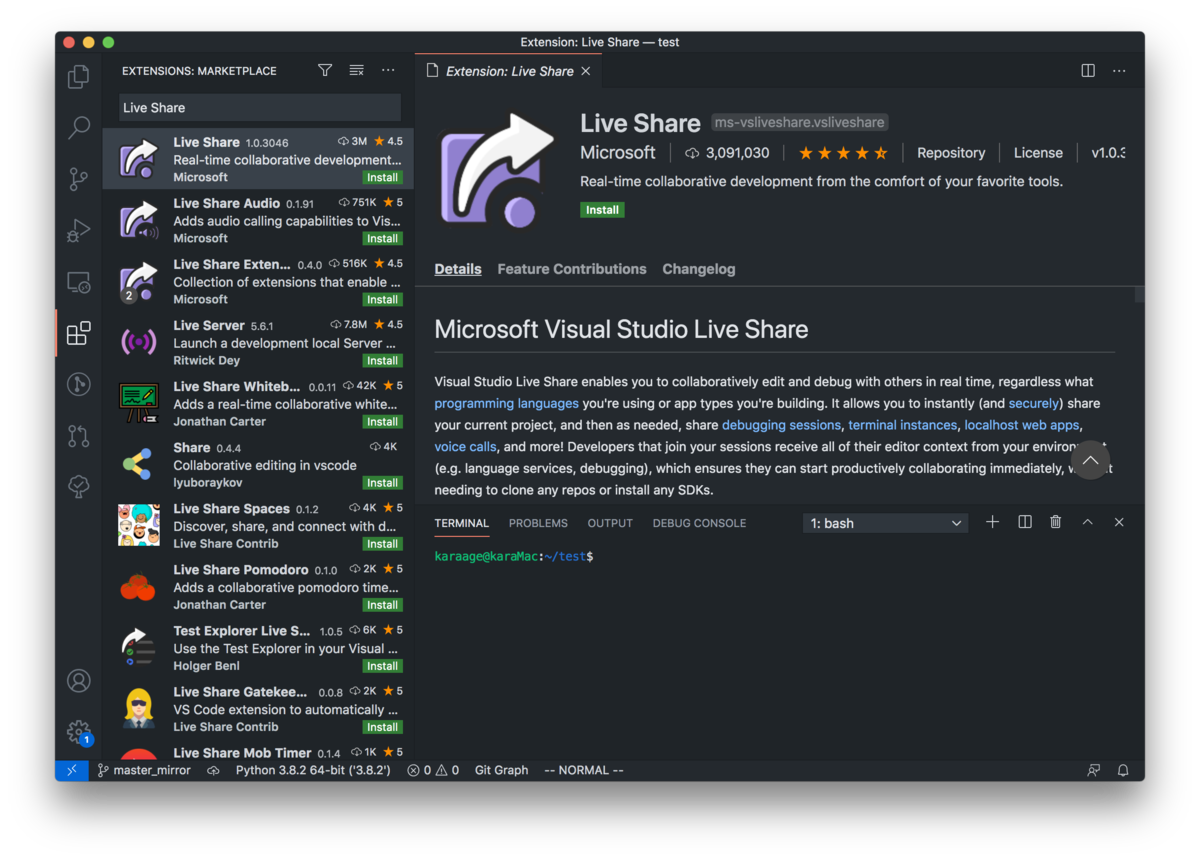
Task: Open the Pull Requests activity icon
Action: click(78, 435)
